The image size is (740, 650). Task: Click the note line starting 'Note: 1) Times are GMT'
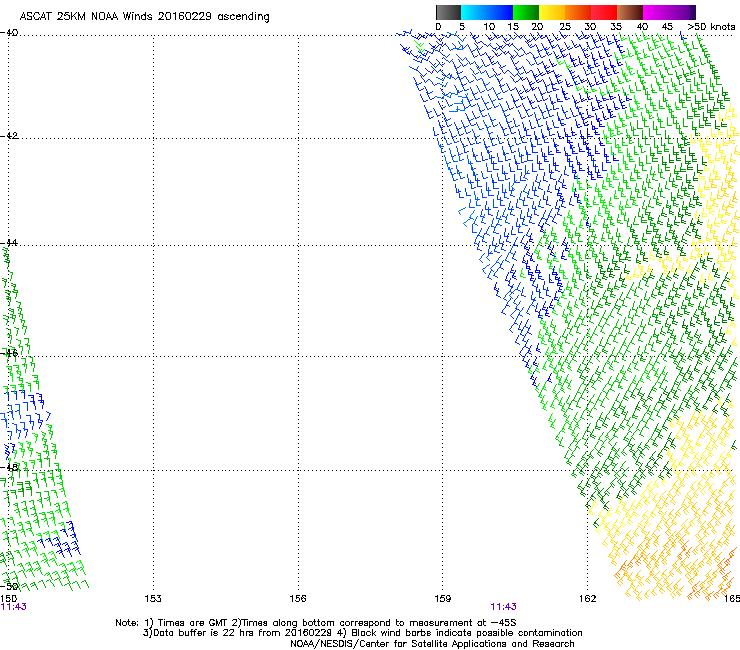(316, 623)
